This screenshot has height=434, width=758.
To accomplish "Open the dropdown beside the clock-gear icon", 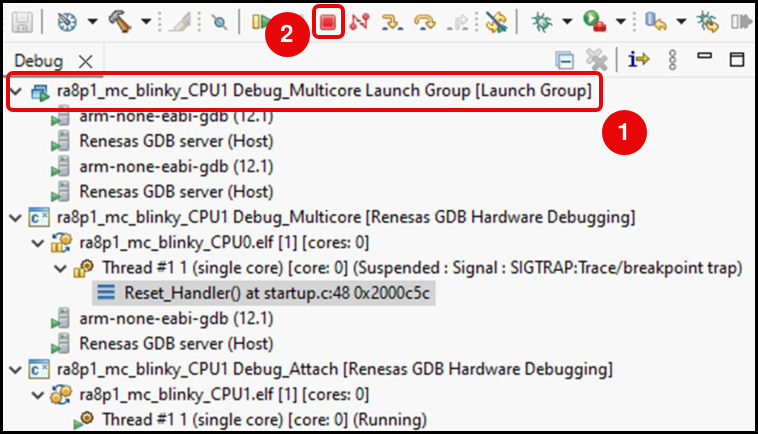I will pyautogui.click(x=92, y=22).
